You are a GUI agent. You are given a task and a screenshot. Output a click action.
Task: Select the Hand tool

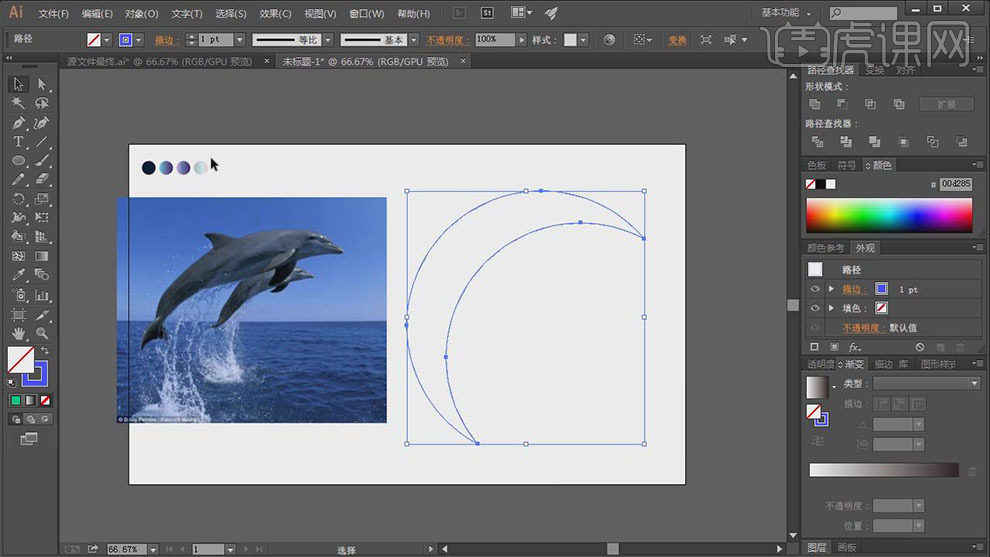click(18, 333)
